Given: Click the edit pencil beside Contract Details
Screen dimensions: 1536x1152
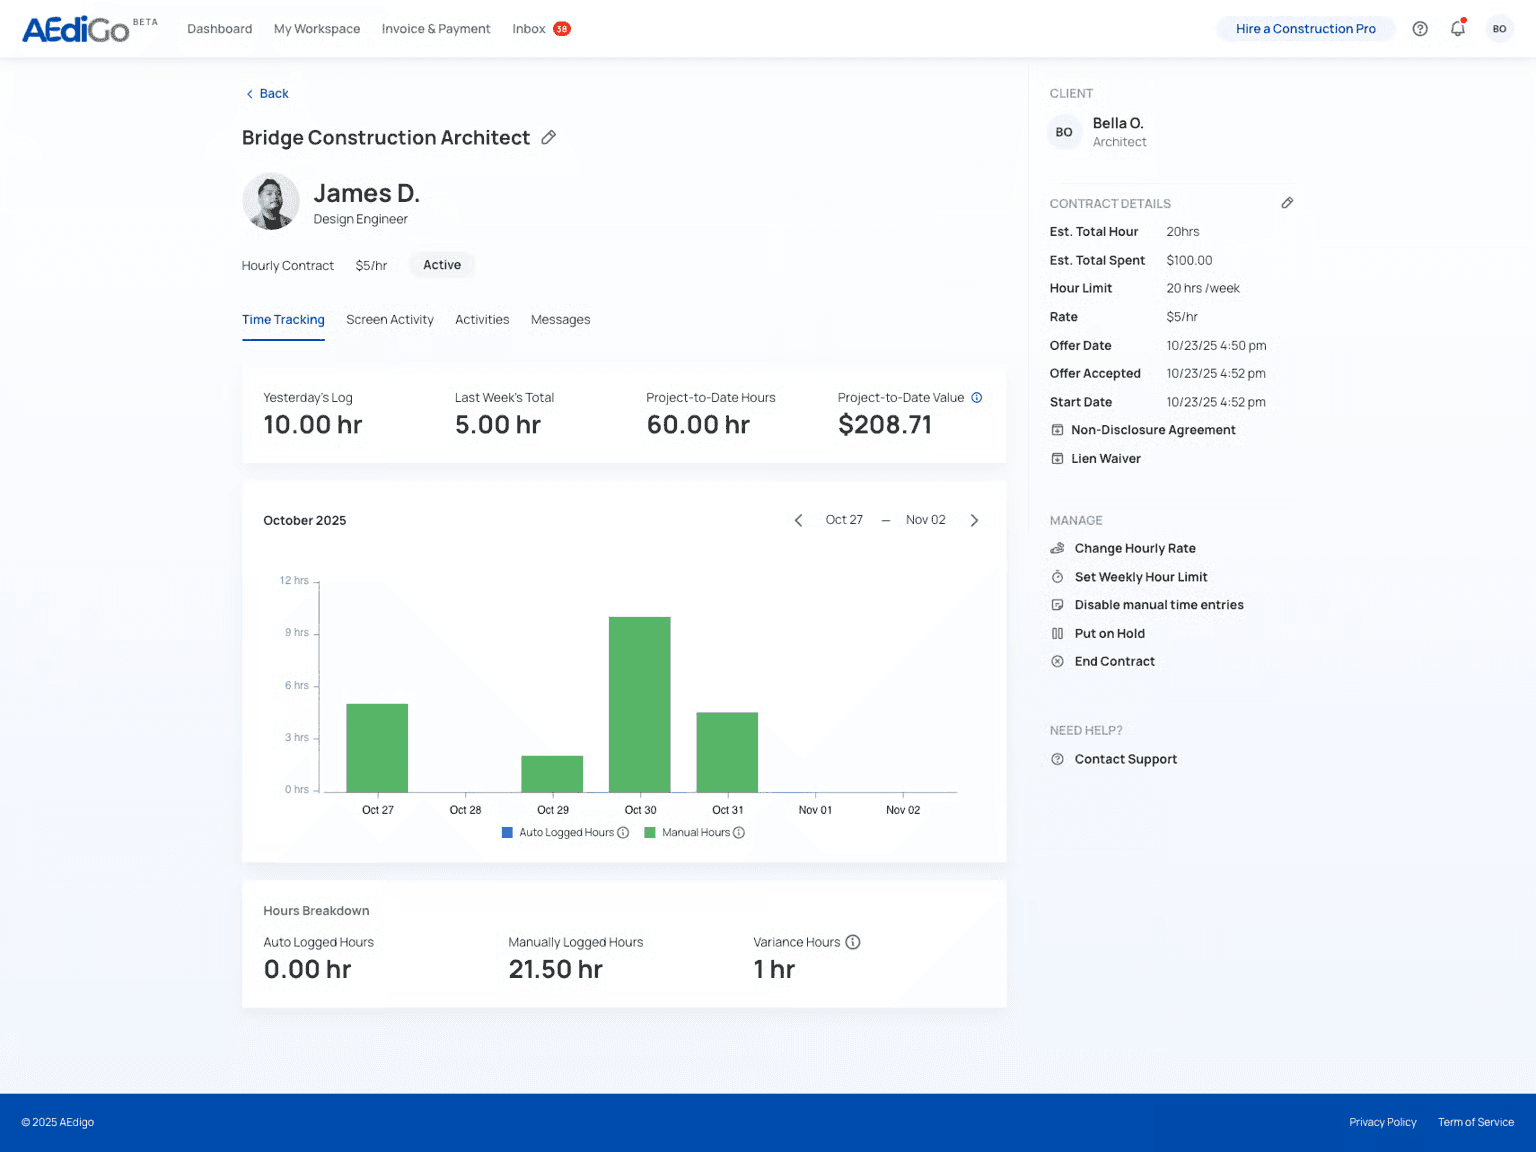Looking at the screenshot, I should click(x=1287, y=202).
